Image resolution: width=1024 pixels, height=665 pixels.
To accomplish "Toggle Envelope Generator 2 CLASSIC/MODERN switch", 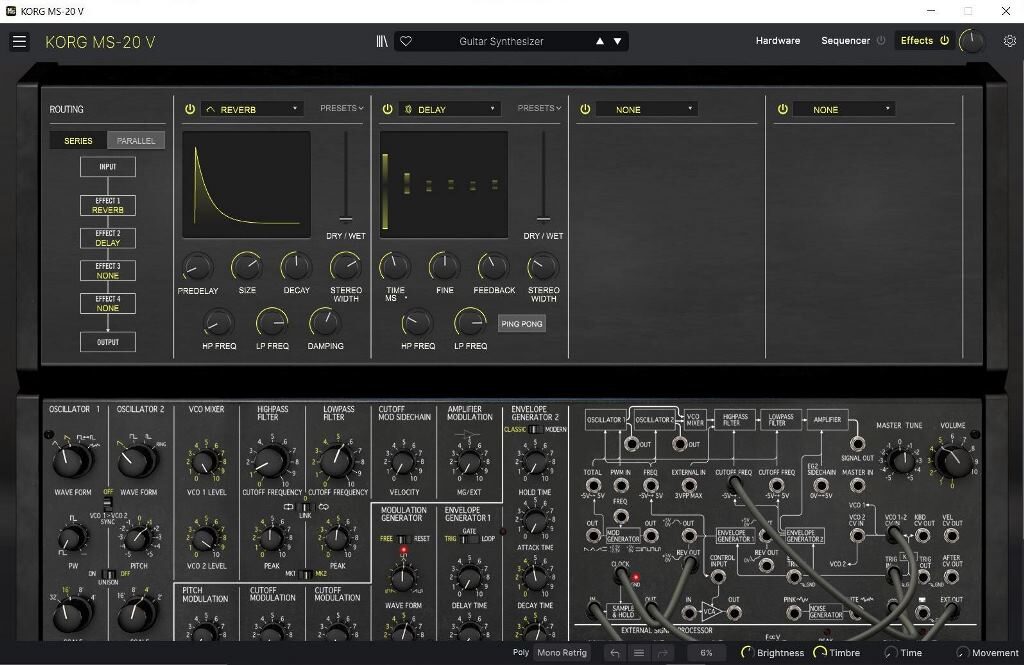I will tap(535, 429).
